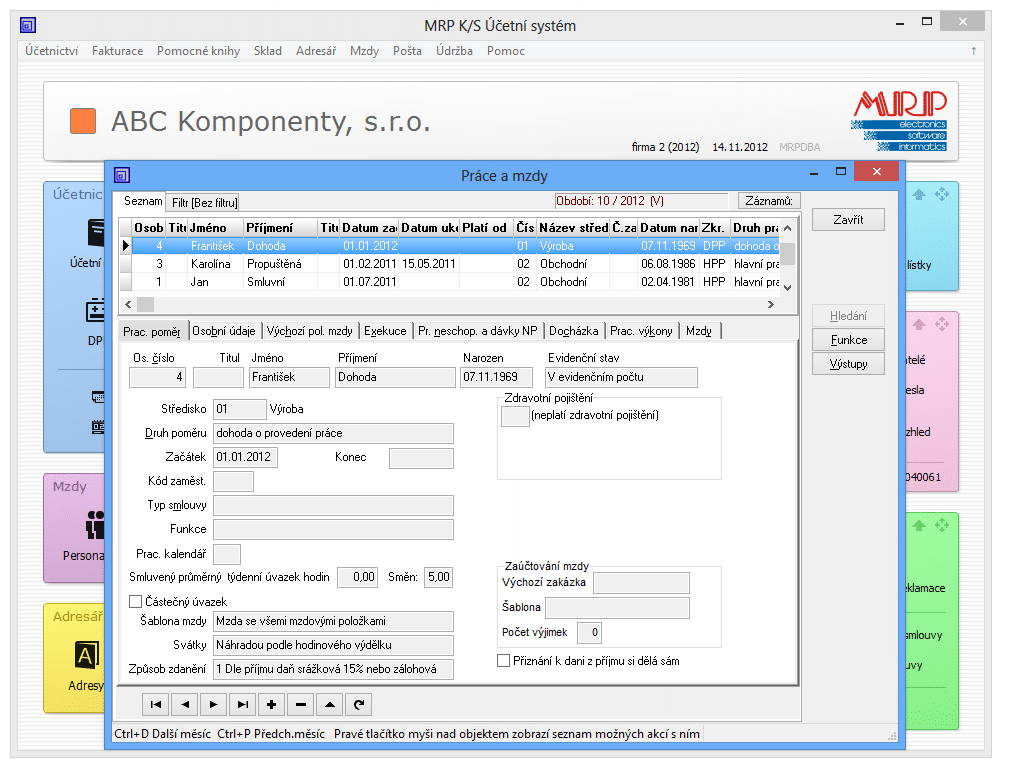Viewport: 1029px width, 782px height.
Task: Switch to Docházka tab
Action: [574, 331]
